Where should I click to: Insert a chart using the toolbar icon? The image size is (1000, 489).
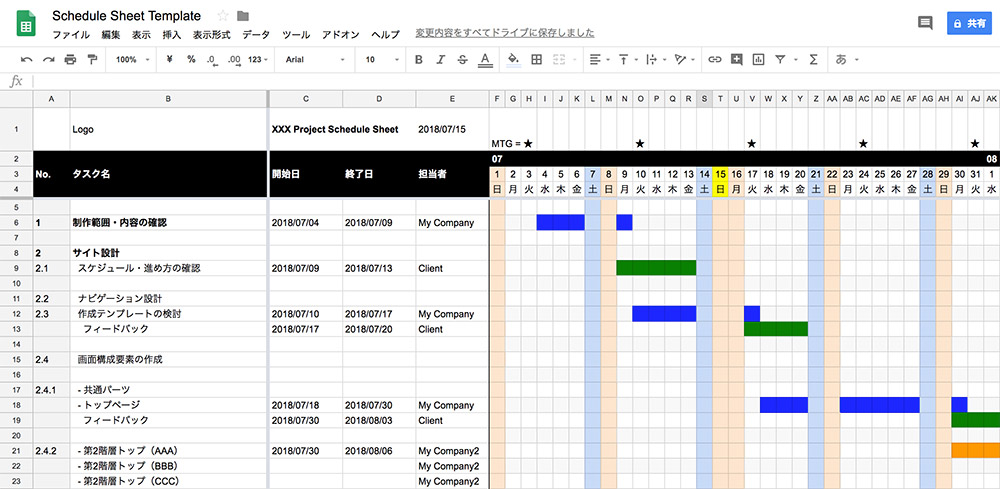click(758, 60)
